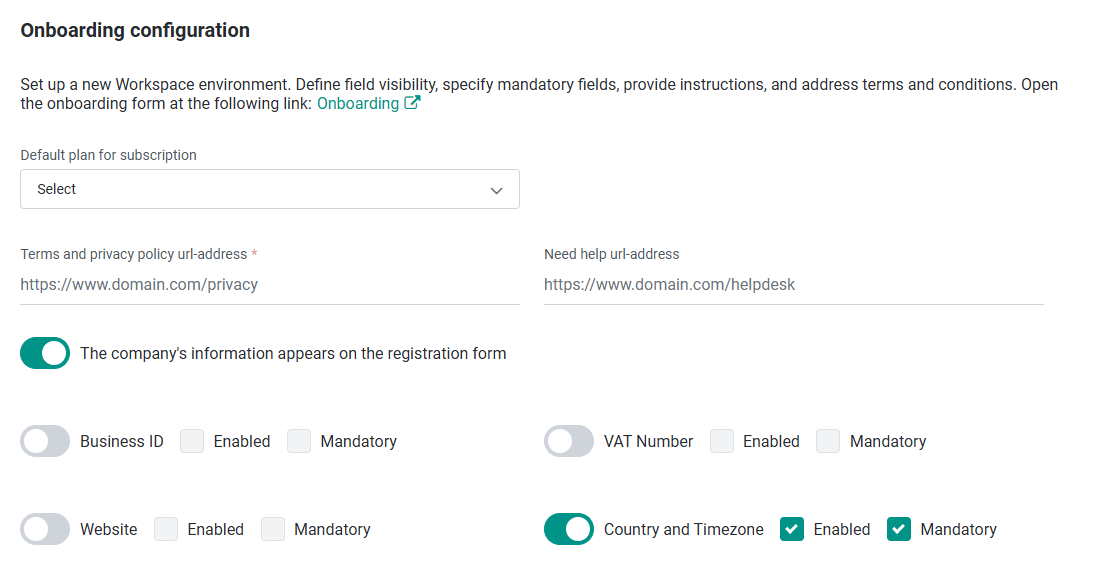The height and width of the screenshot is (582, 1104).
Task: Toggle company's information on registration form
Action: coord(44,353)
